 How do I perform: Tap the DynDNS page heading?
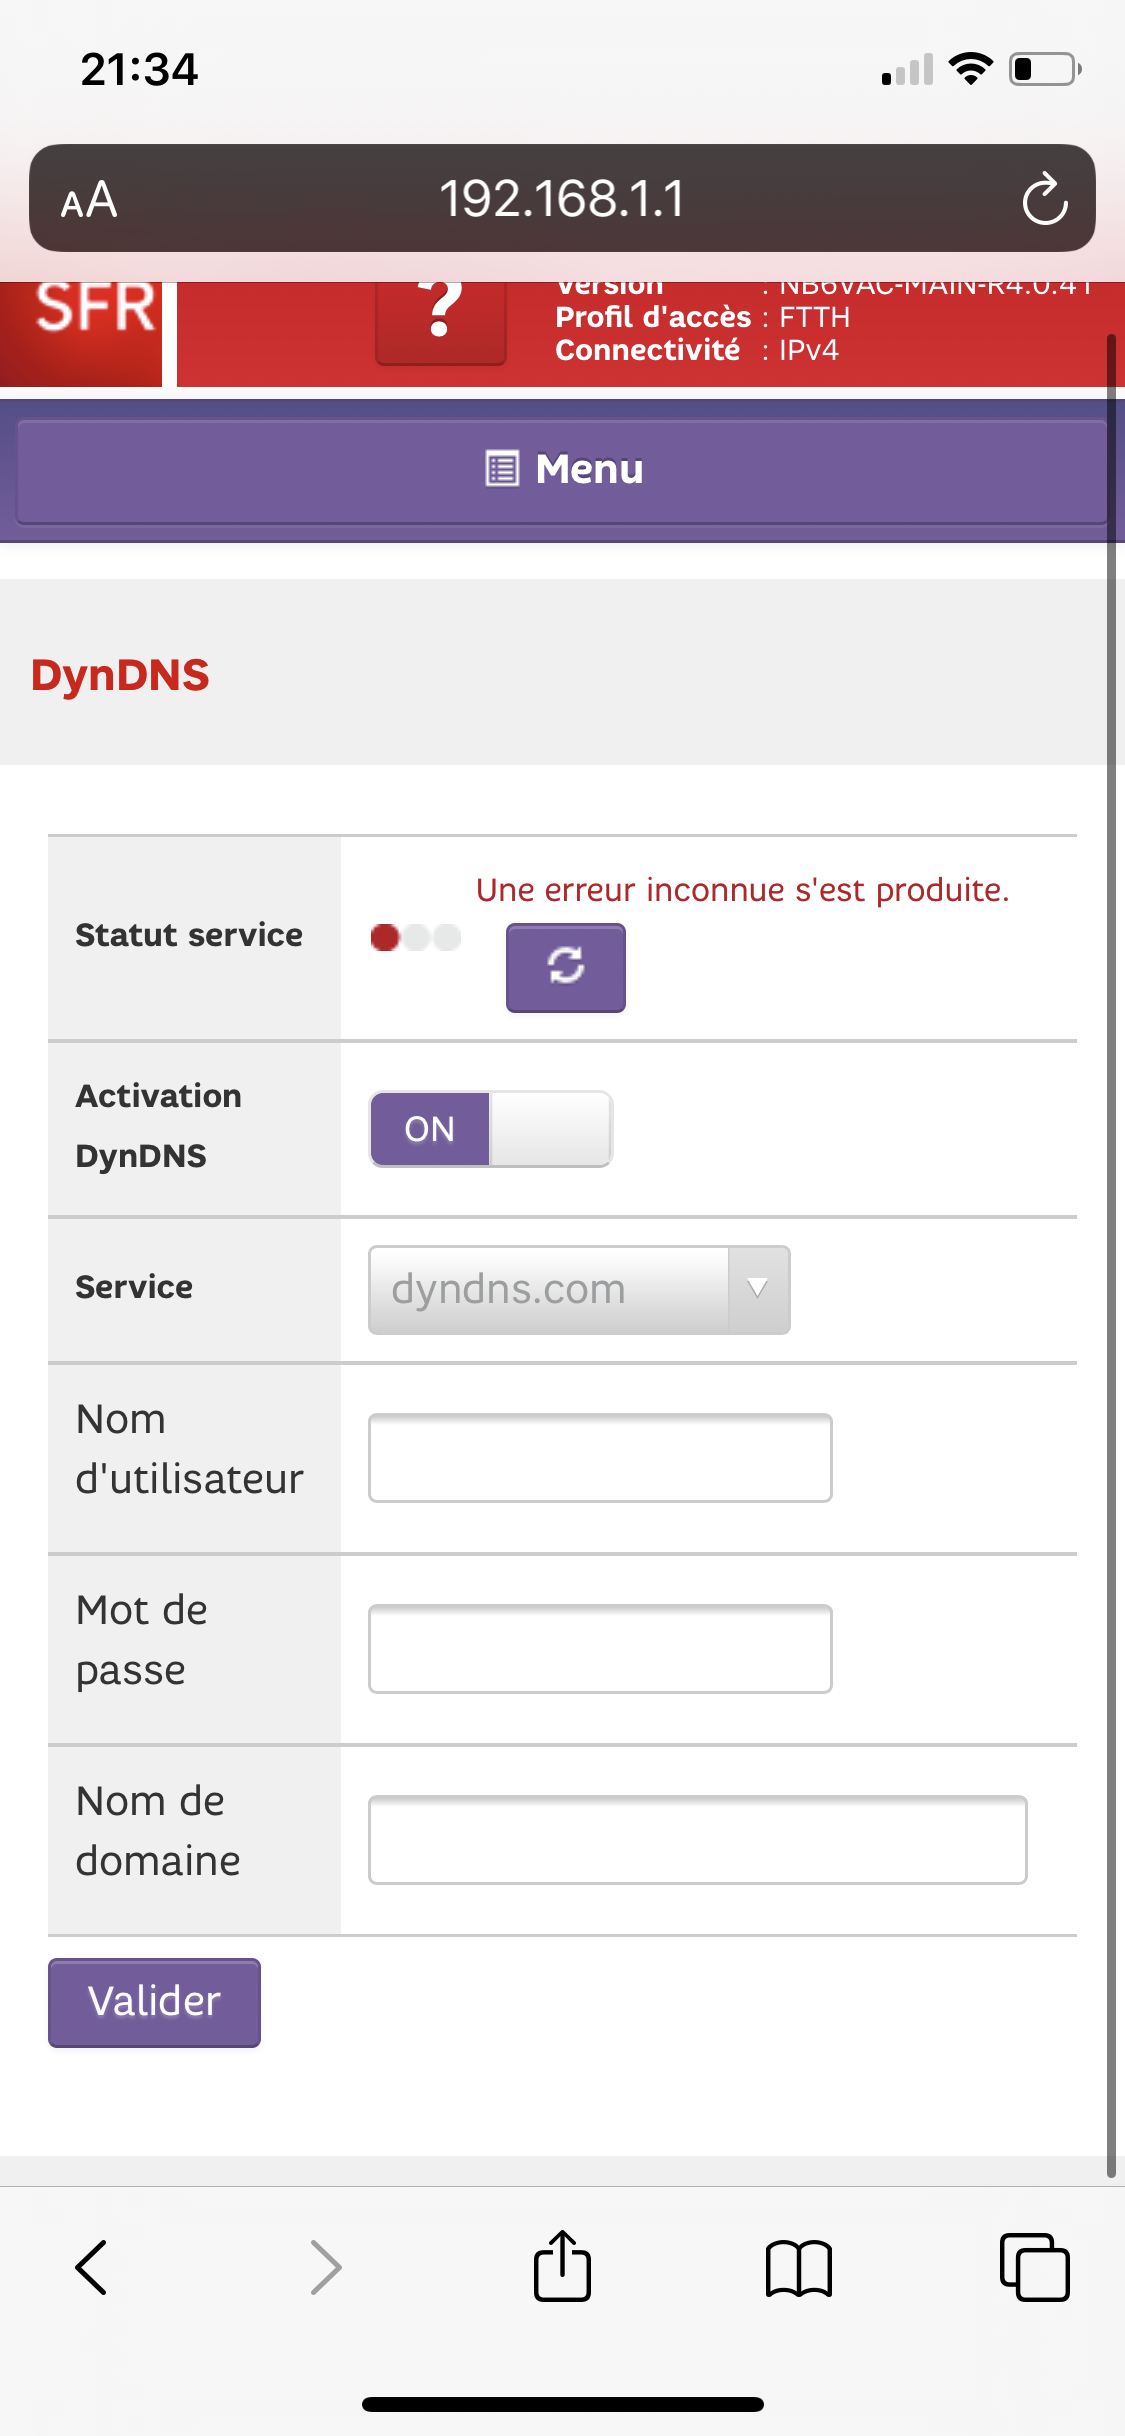pyautogui.click(x=120, y=675)
